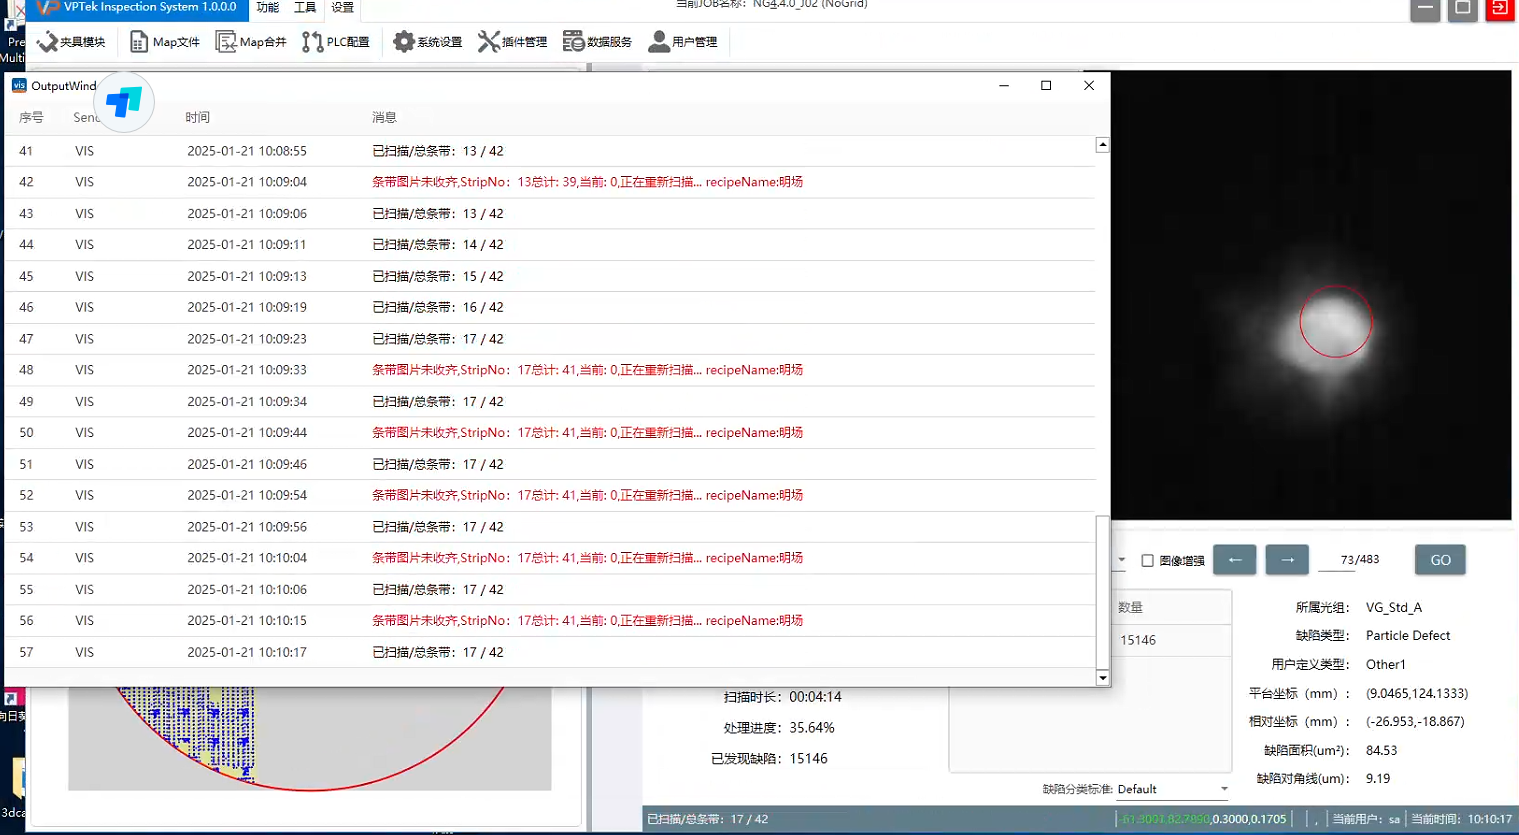Open the Map文件 toolbar item

pyautogui.click(x=165, y=42)
